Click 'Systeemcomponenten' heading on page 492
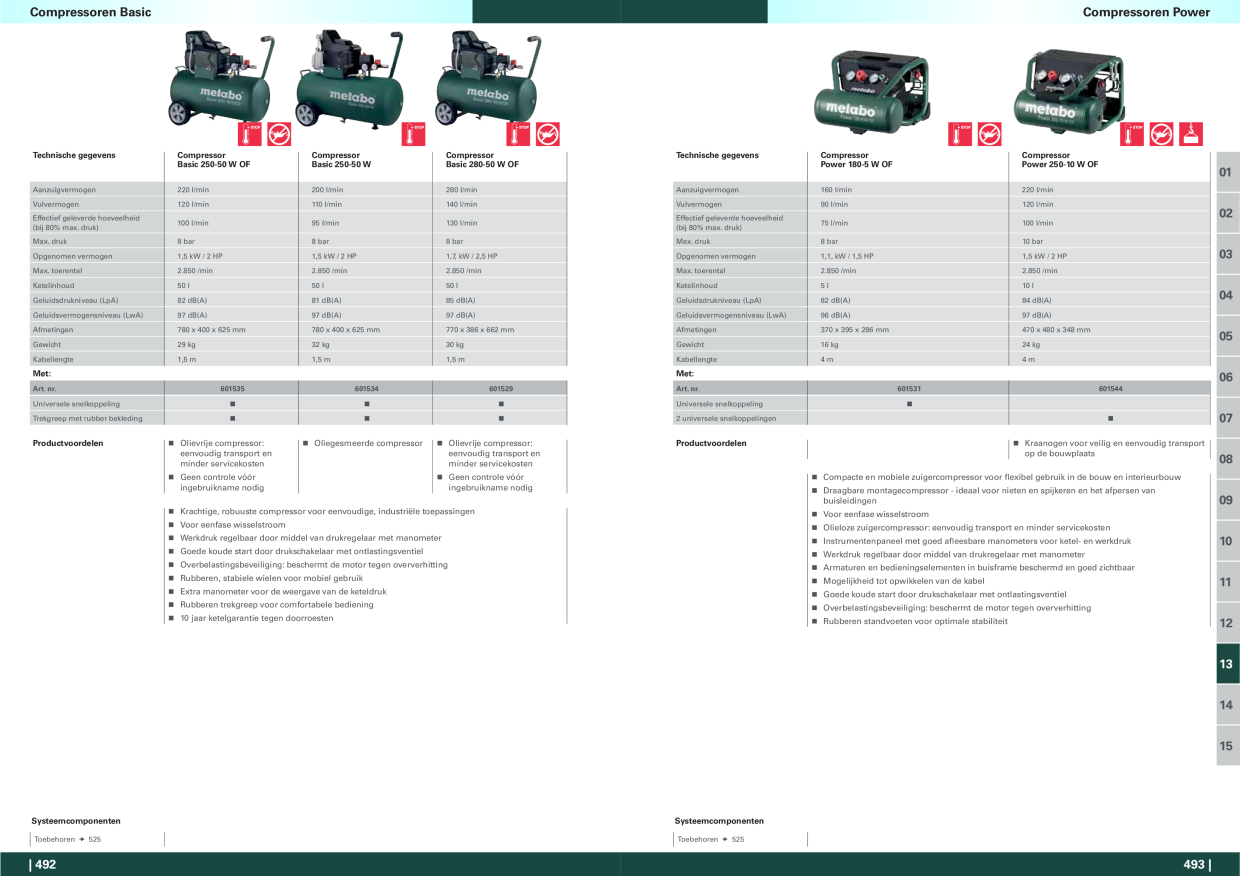The height and width of the screenshot is (876, 1240). coord(75,820)
